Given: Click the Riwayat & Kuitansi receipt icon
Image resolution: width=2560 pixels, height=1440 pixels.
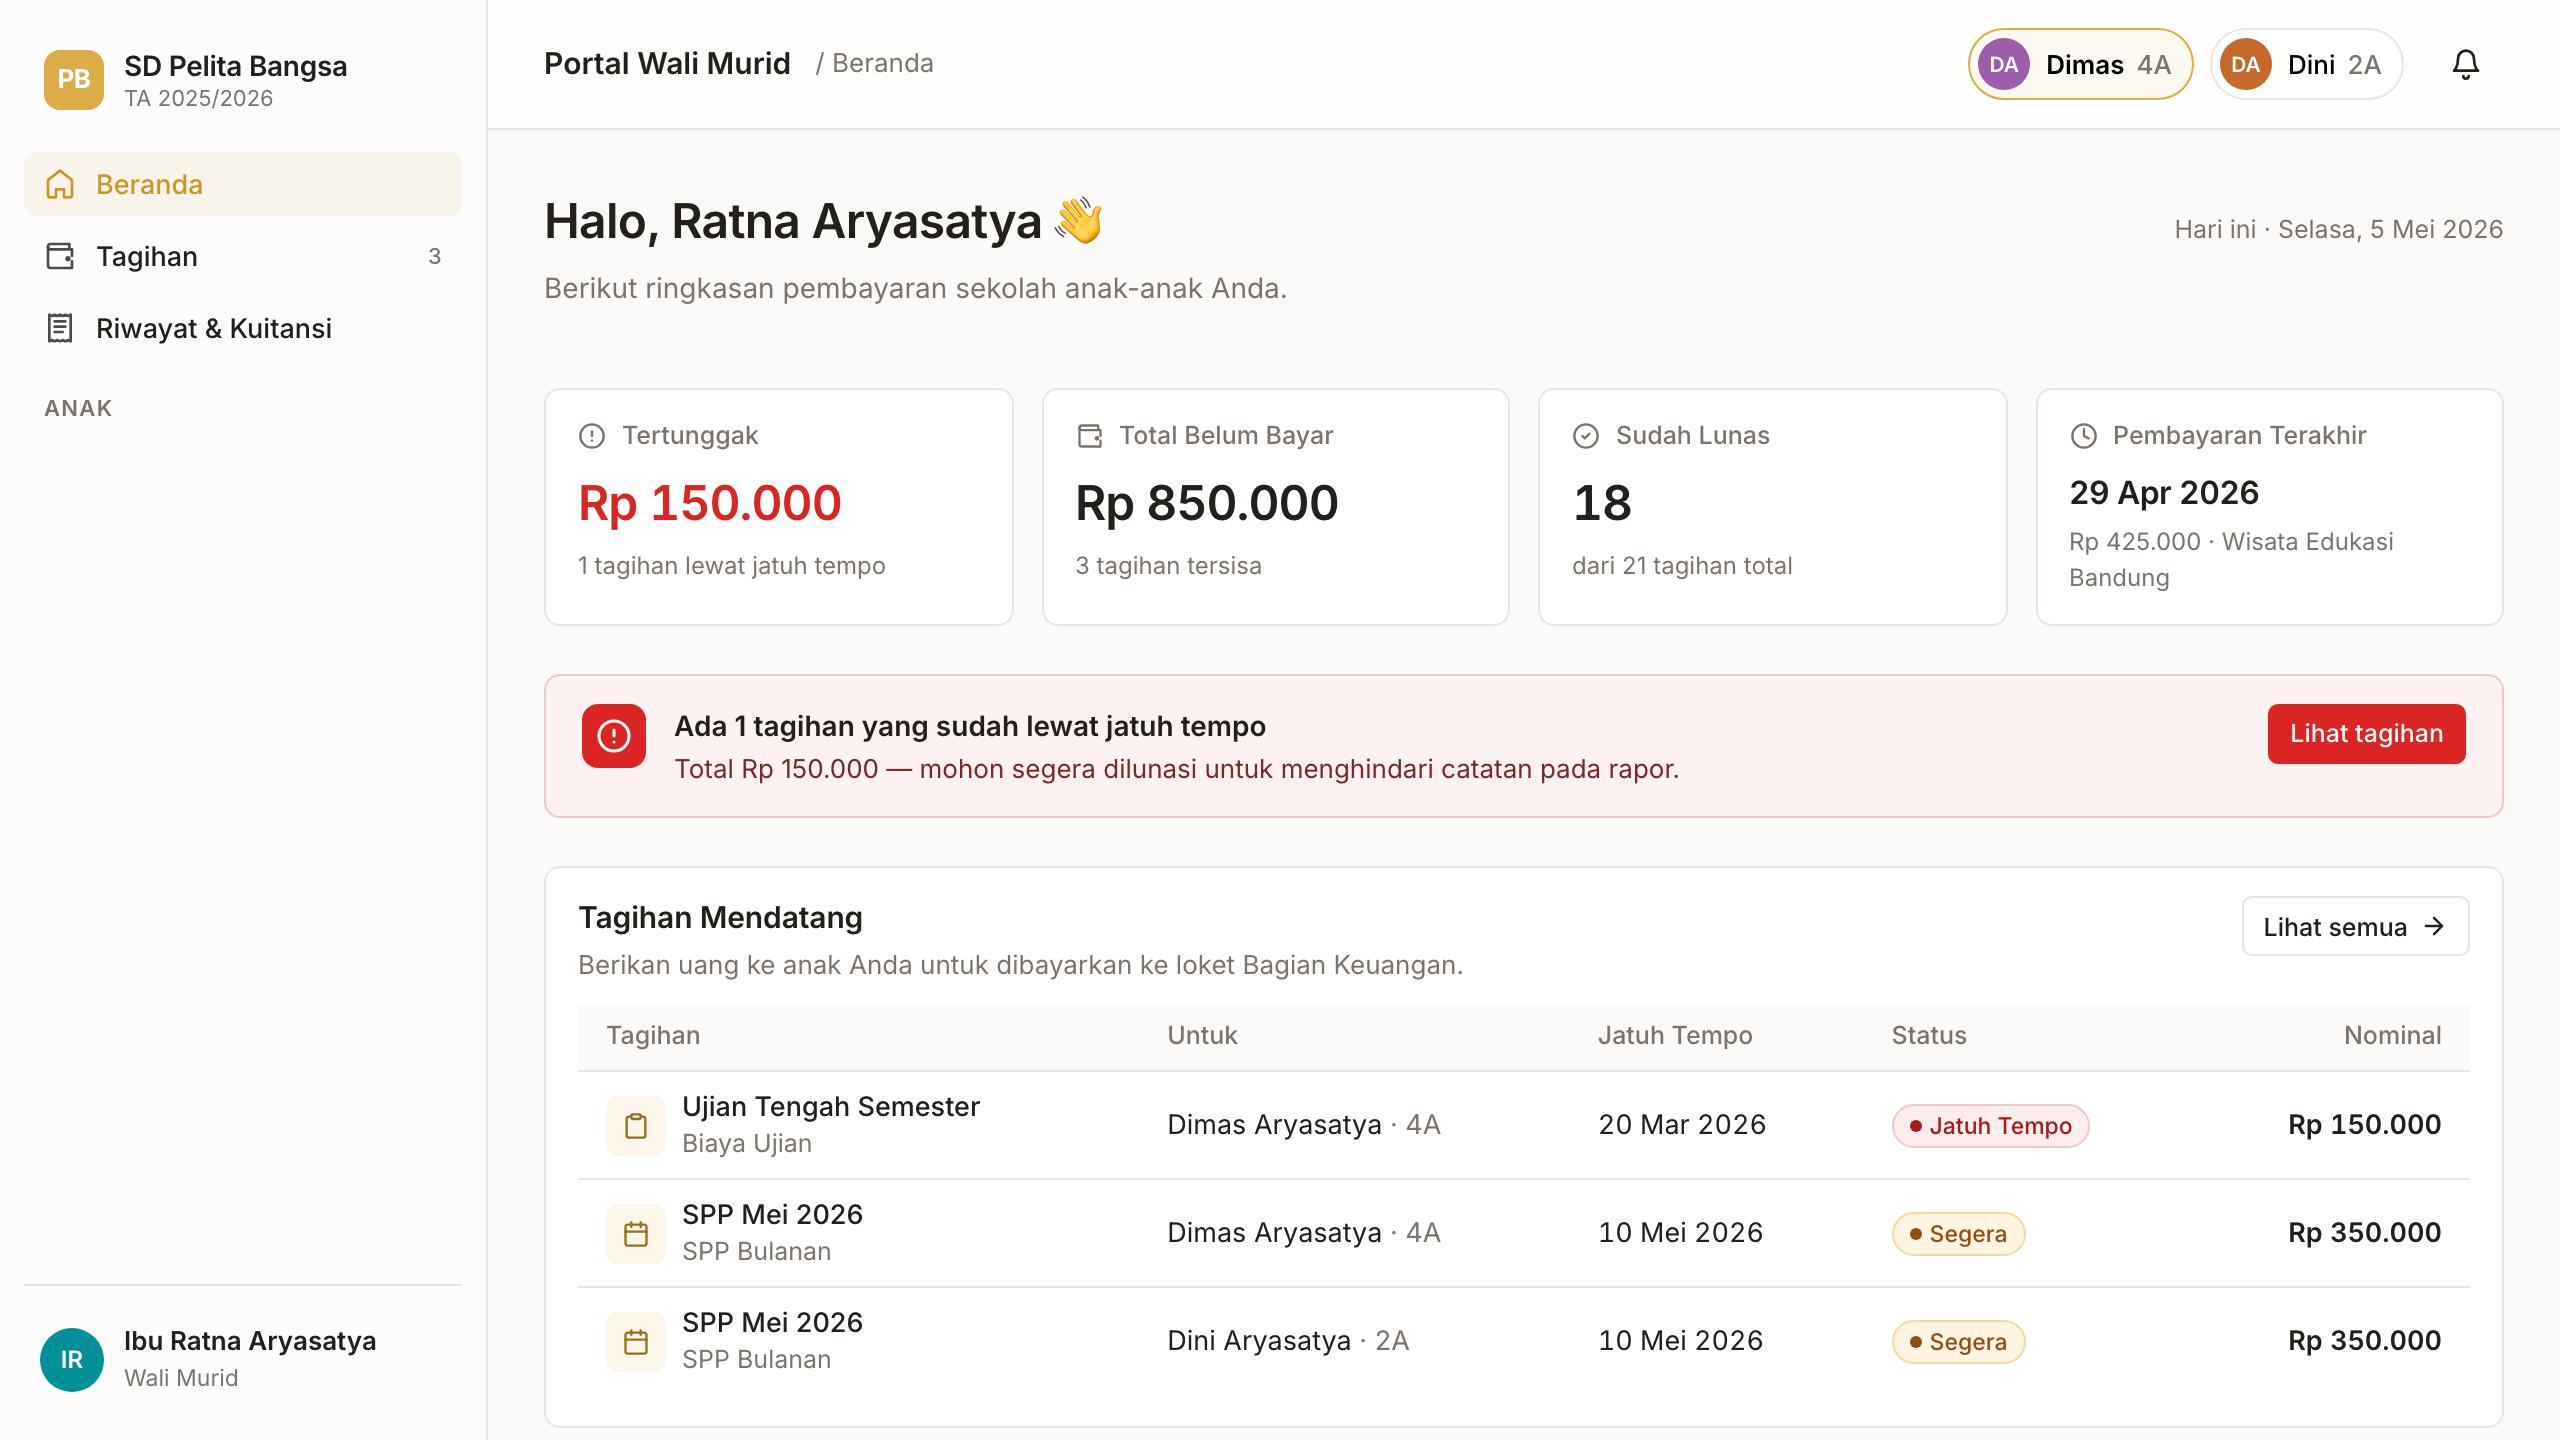Looking at the screenshot, I should click(60, 328).
